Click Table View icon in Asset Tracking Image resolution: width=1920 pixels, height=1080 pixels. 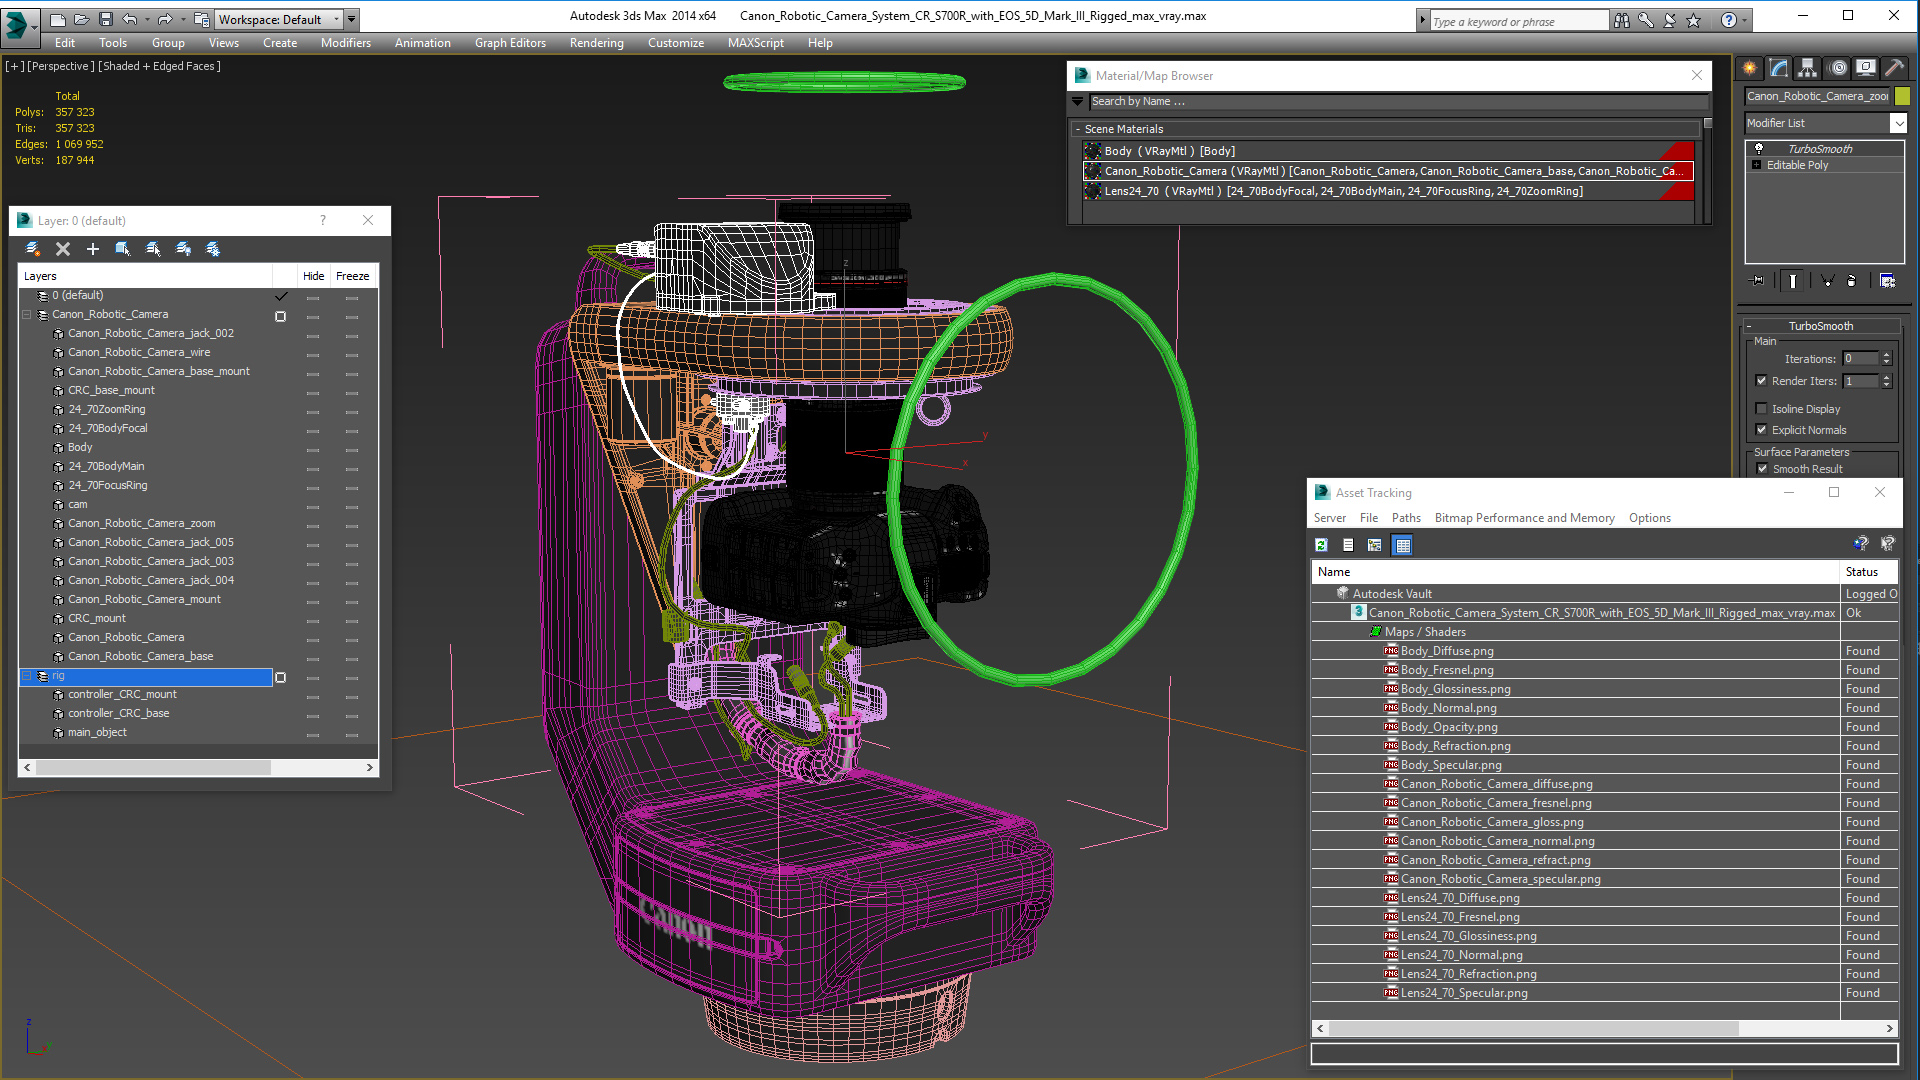[x=1403, y=545]
